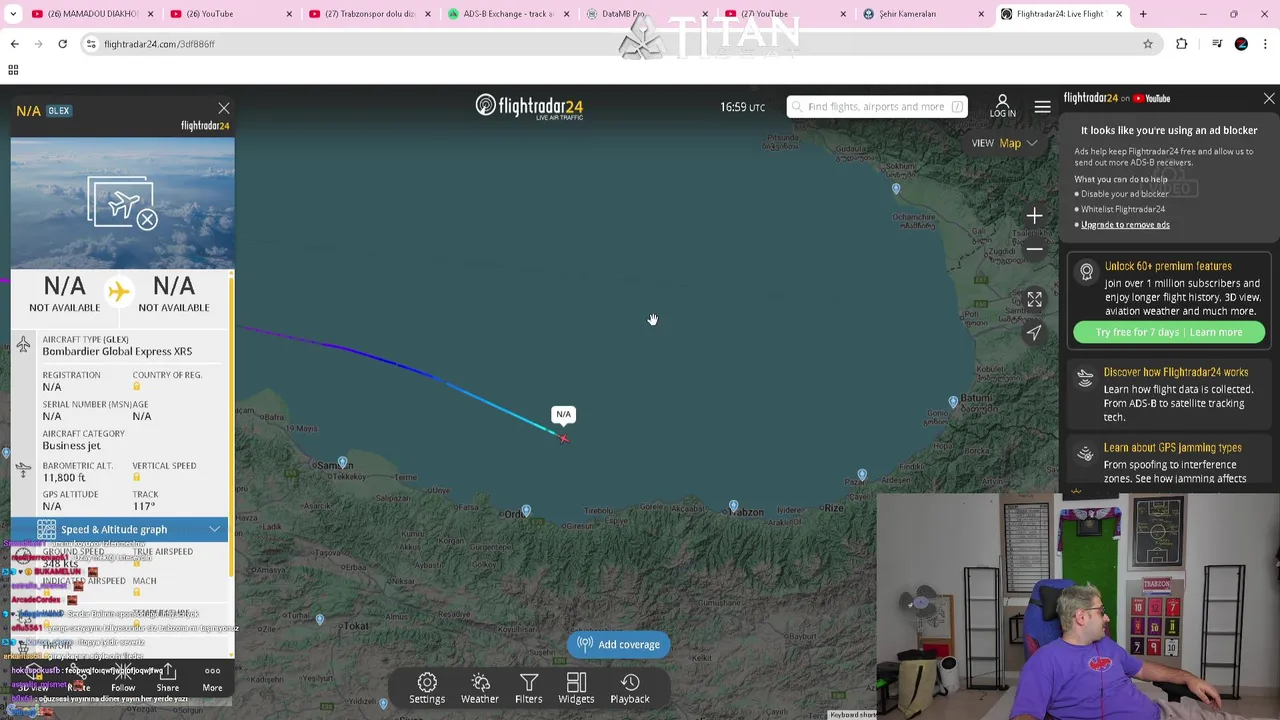The image size is (1280, 720).
Task: Open Playback history mode
Action: click(630, 688)
